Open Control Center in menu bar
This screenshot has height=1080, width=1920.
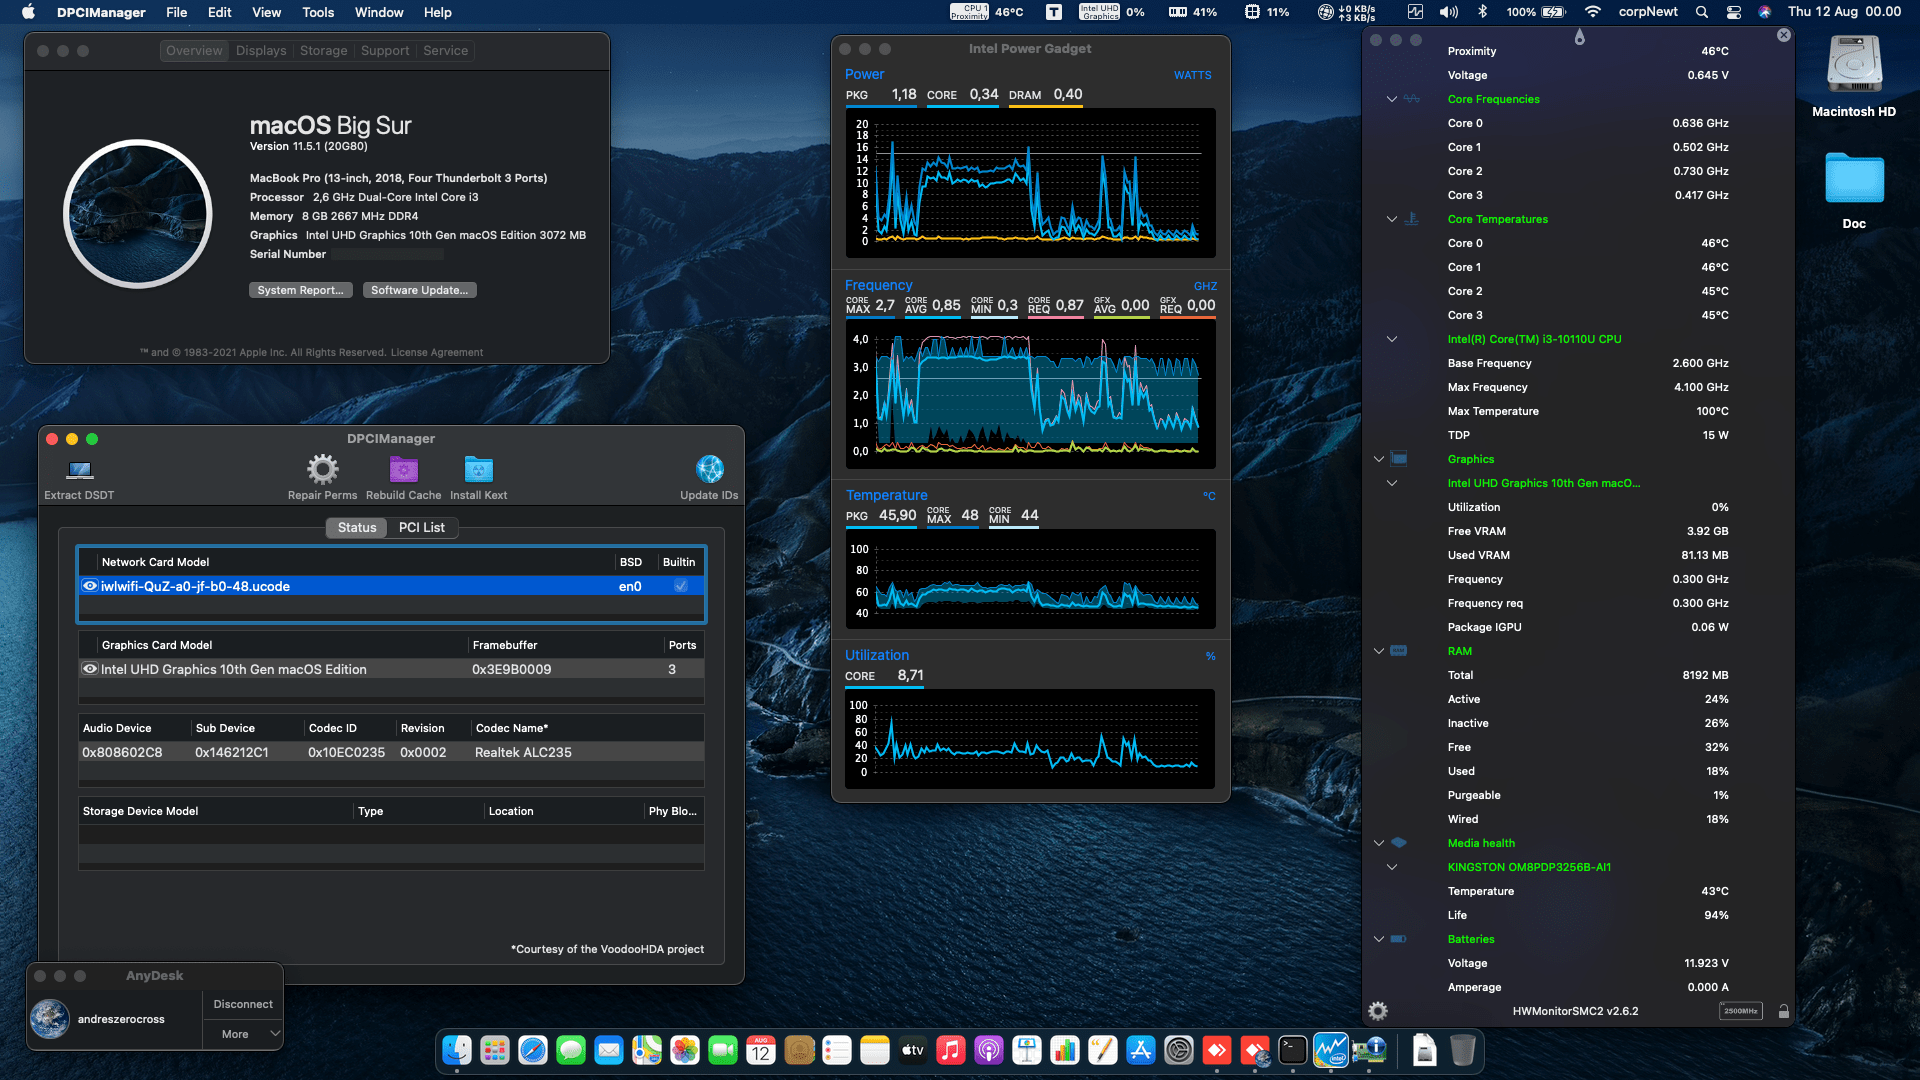pos(1734,12)
